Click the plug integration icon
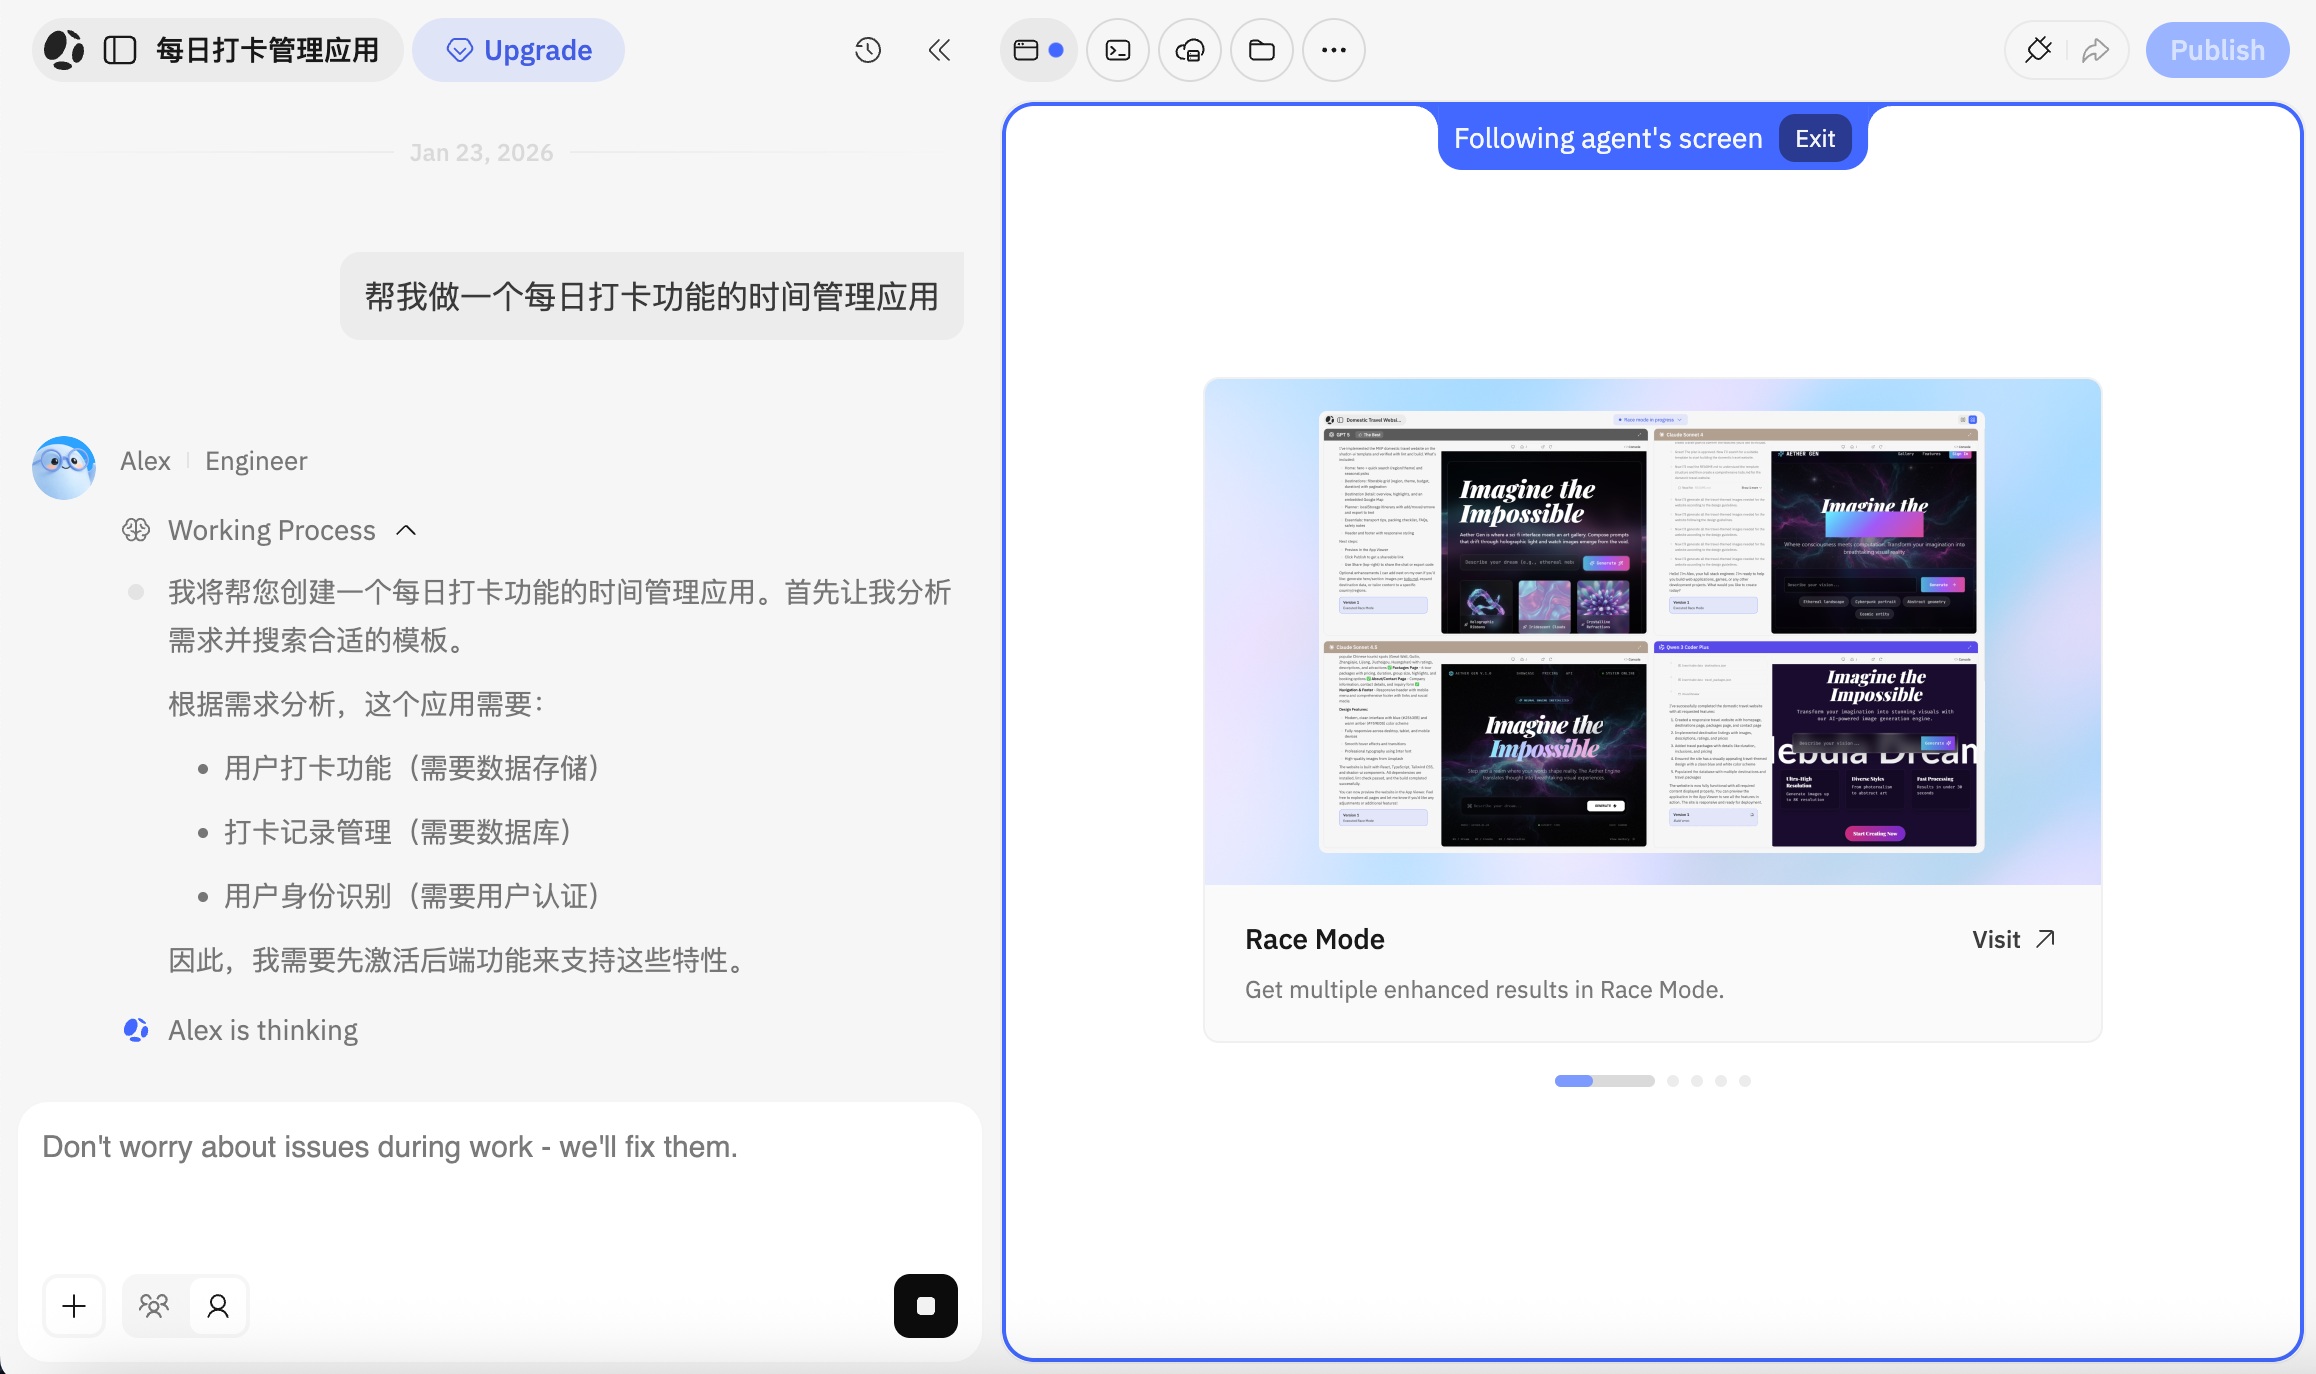Screen dimensions: 2316x1374 point(2037,50)
